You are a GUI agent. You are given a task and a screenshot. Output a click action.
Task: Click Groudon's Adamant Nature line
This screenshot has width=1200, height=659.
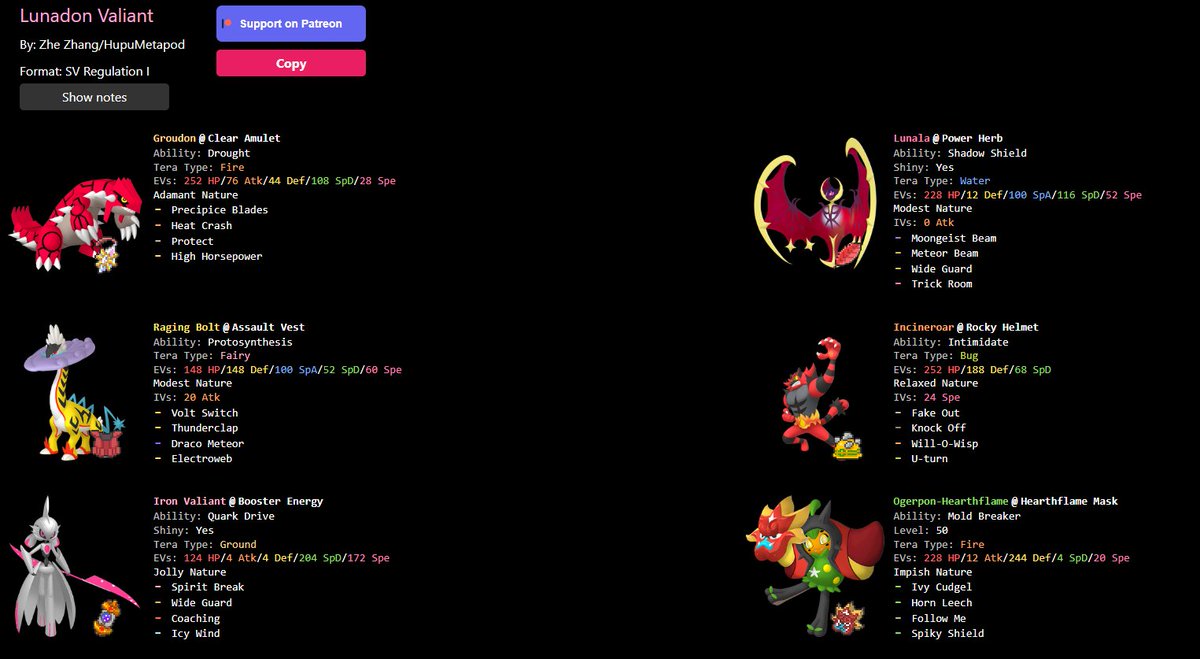[195, 195]
